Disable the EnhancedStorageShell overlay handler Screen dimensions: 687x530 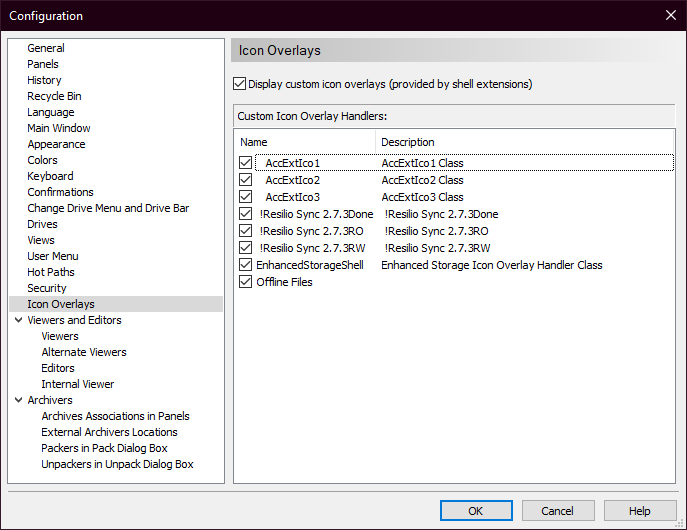(246, 265)
